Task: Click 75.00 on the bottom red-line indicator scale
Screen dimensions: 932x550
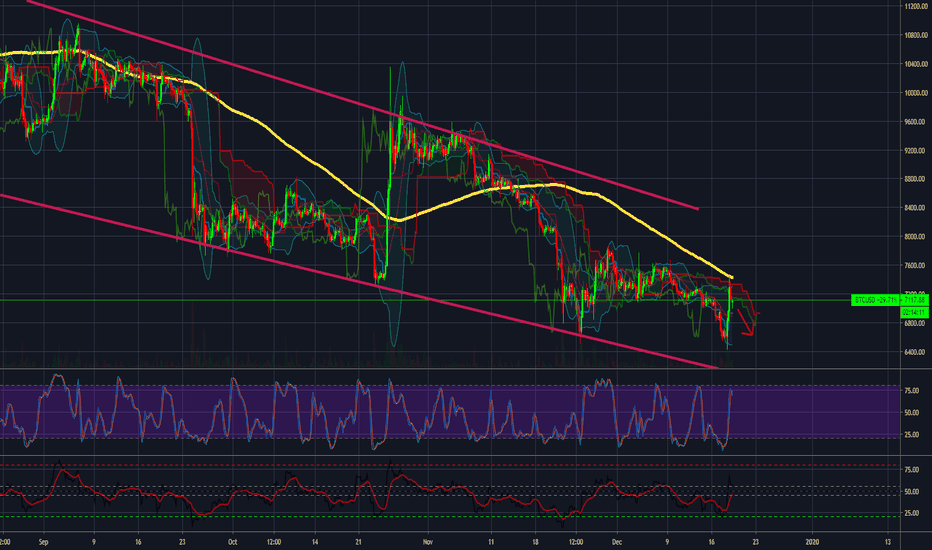Action: coord(912,470)
